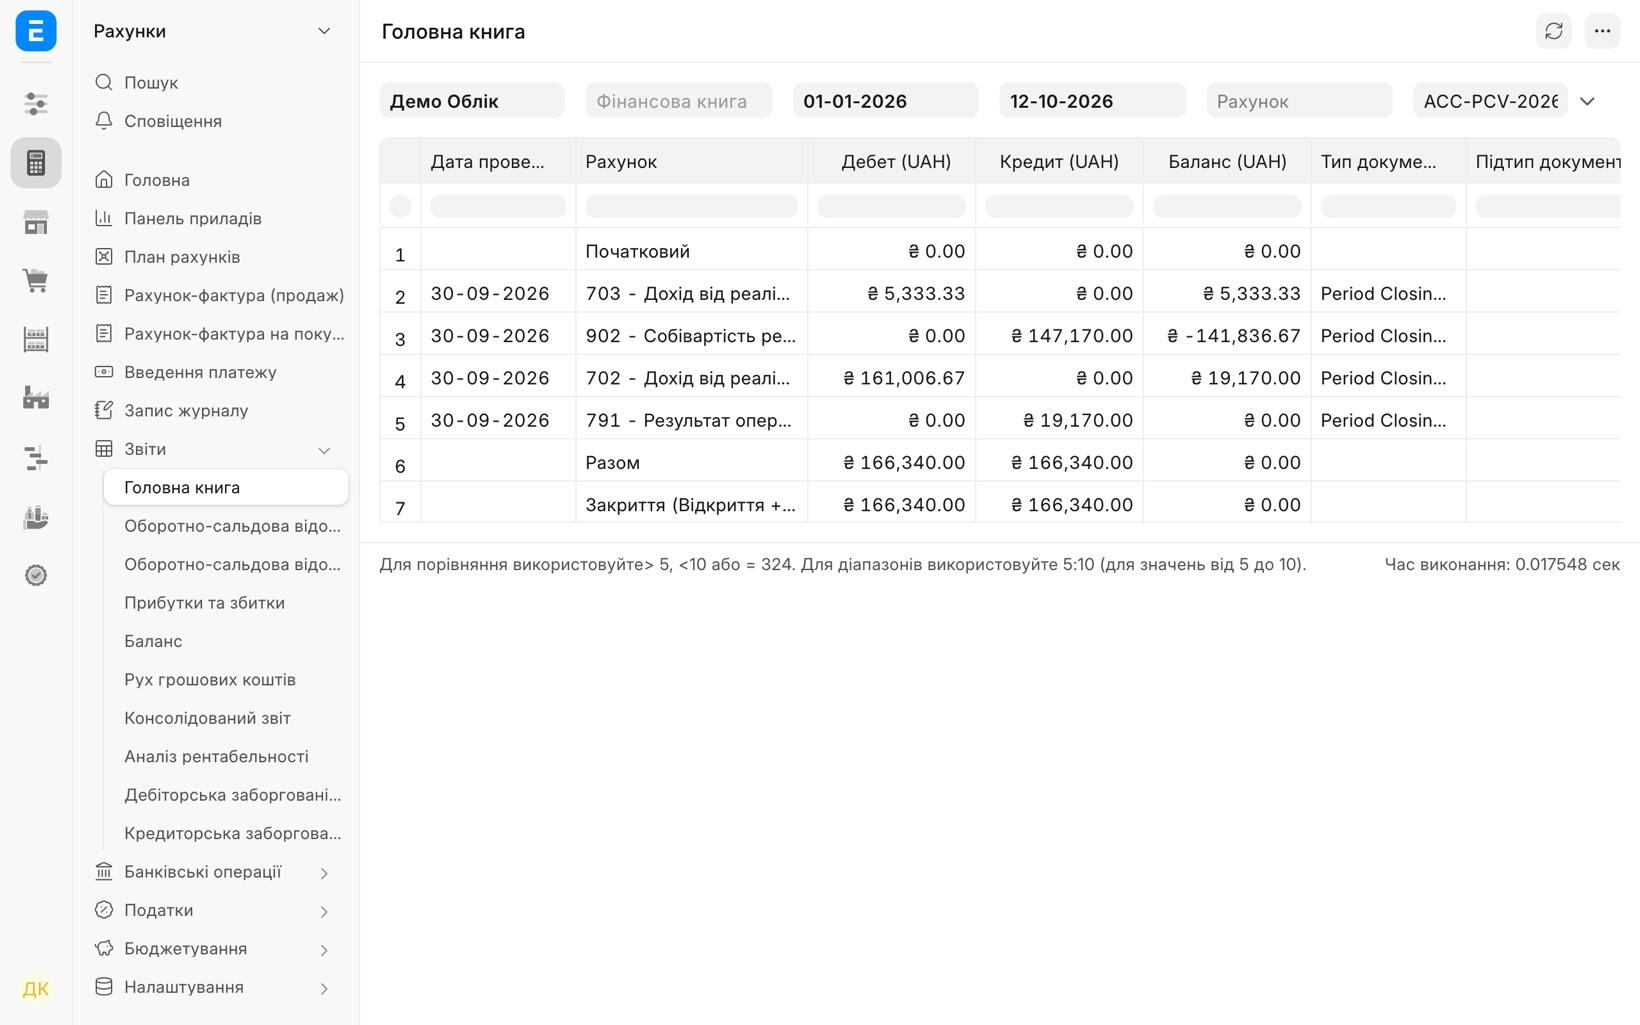Click the Фінансова книга filter field
The height and width of the screenshot is (1025, 1640).
(x=678, y=100)
